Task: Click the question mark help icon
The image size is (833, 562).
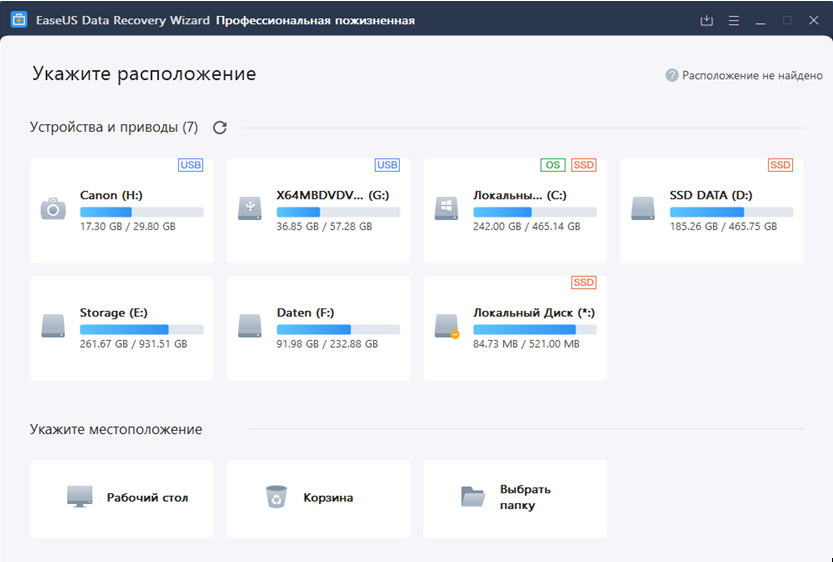Action: point(672,75)
